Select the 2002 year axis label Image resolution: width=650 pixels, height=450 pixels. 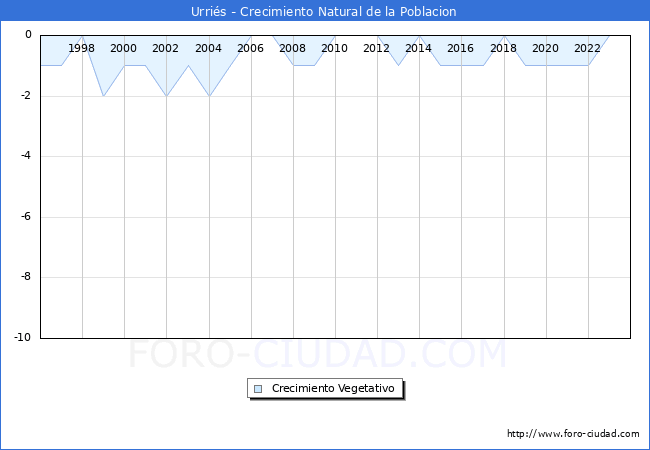tap(166, 48)
